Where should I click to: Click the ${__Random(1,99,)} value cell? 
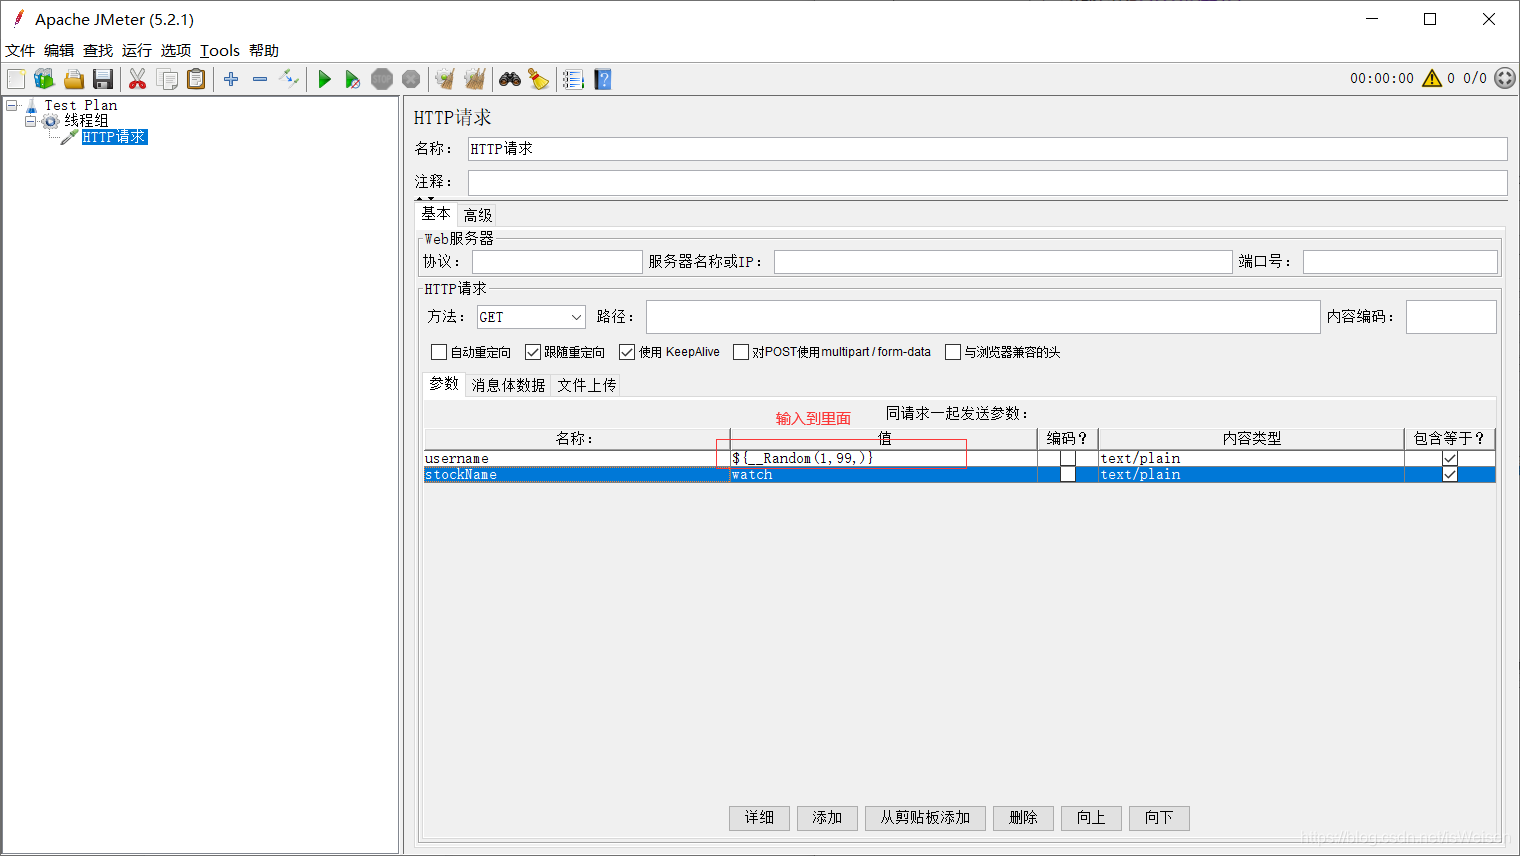tap(883, 458)
